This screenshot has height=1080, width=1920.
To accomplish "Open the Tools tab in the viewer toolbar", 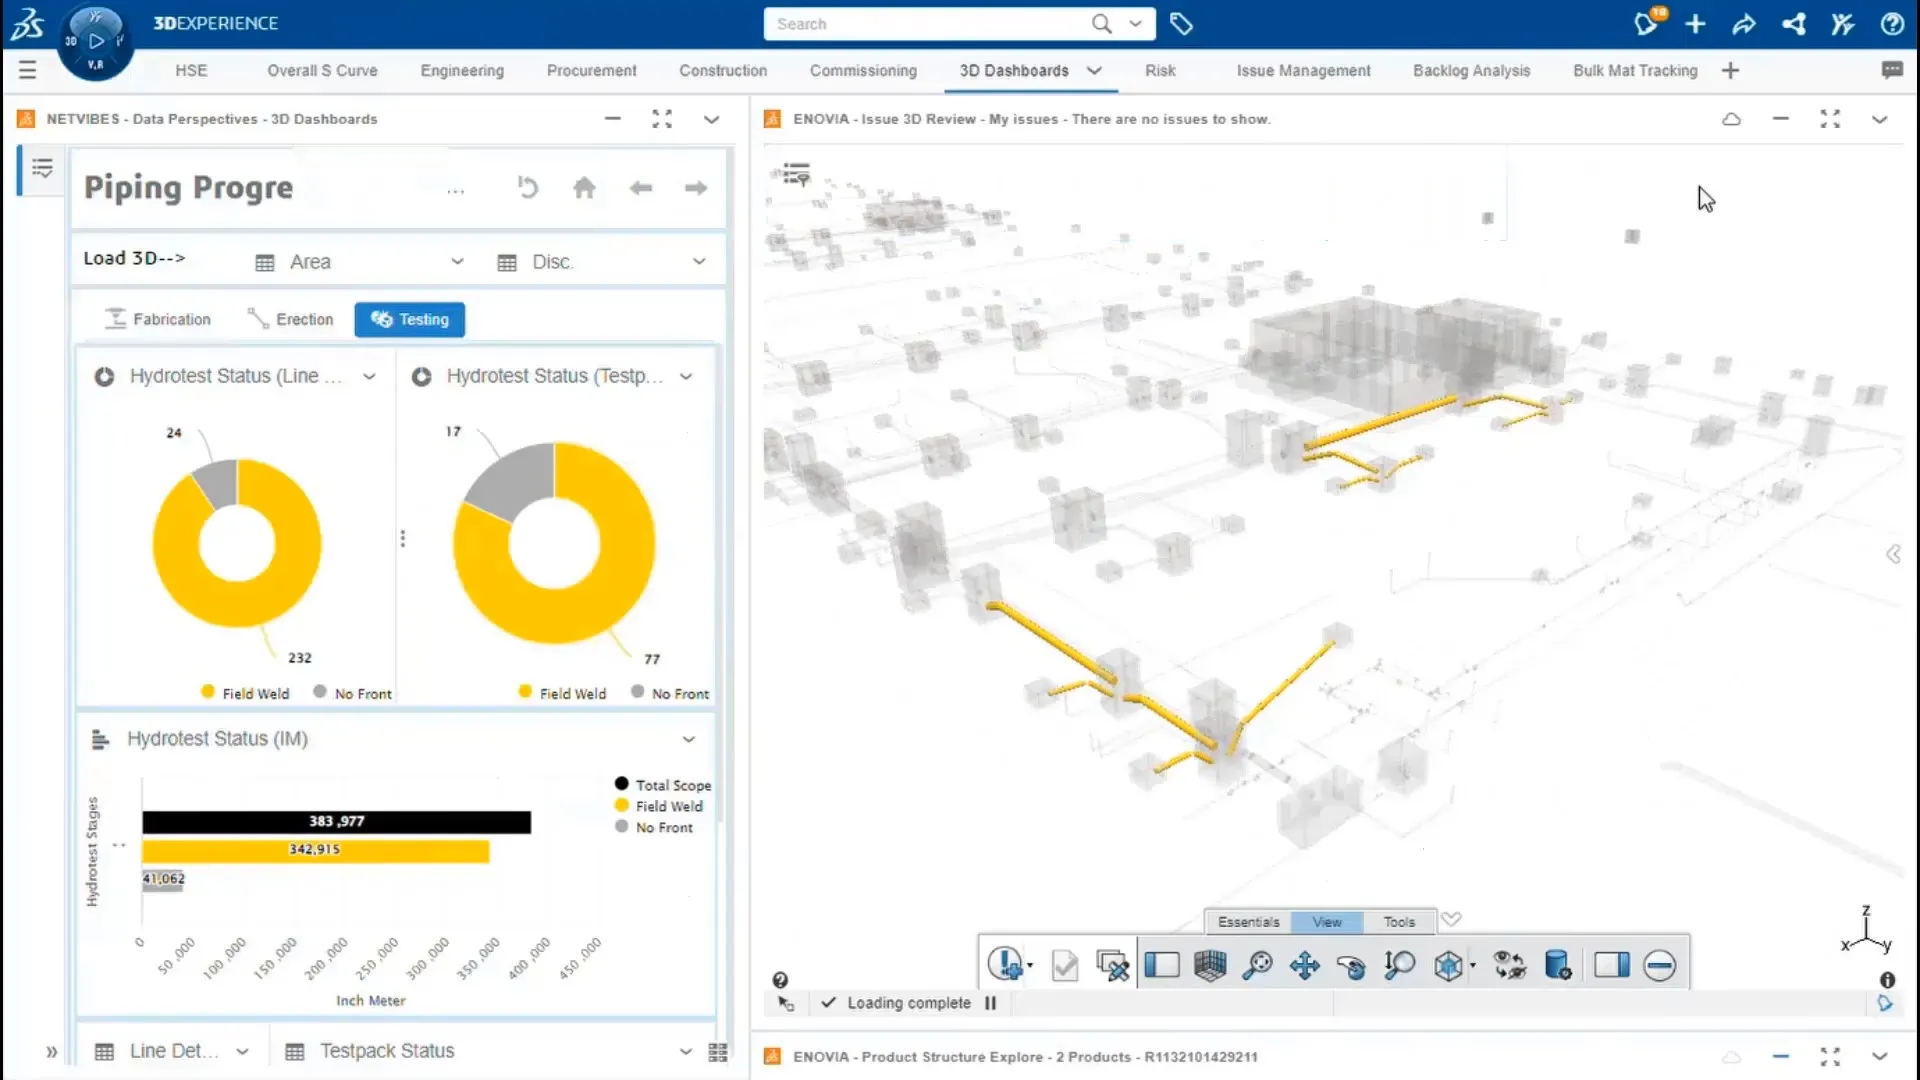I will pyautogui.click(x=1399, y=921).
